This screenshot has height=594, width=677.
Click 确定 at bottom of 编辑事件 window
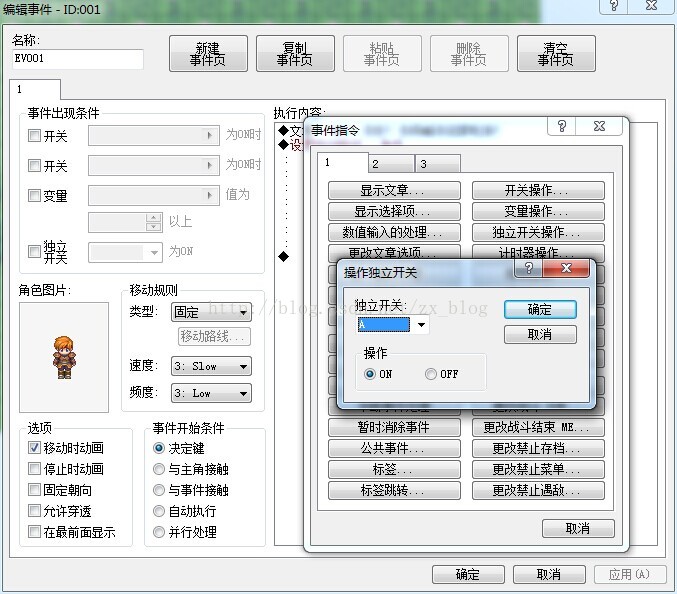(468, 575)
